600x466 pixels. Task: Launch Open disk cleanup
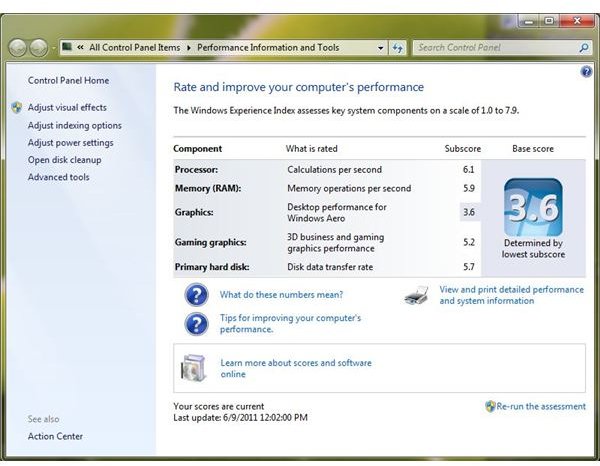(x=64, y=160)
